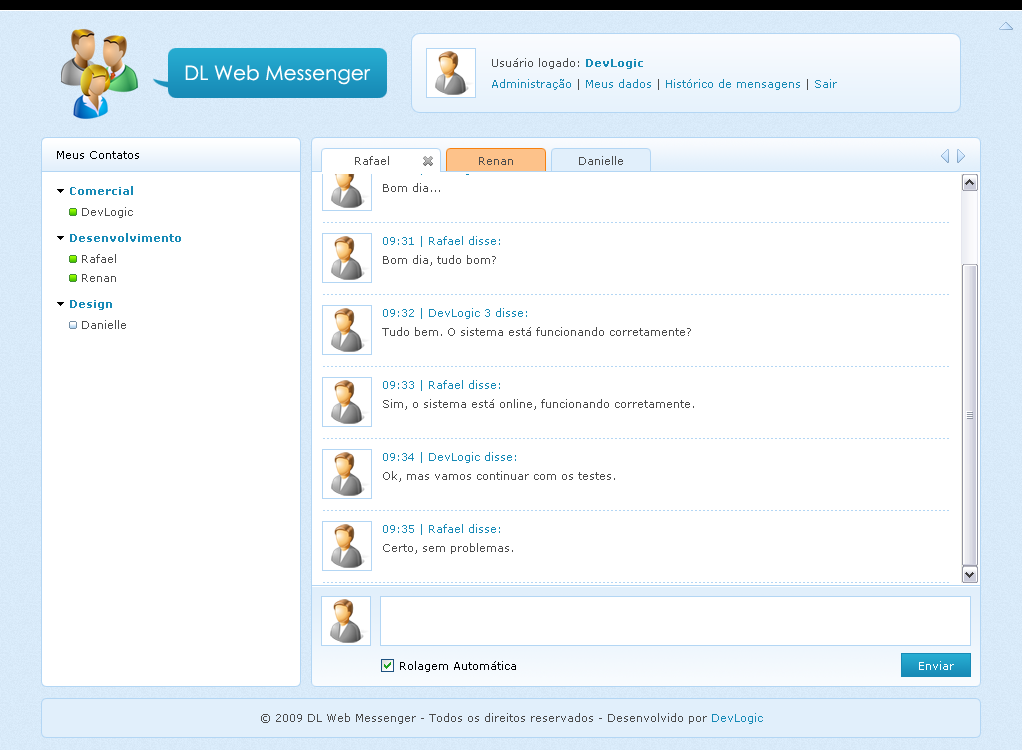1022x750 pixels.
Task: Select contact DevLogic in Comercial
Action: [107, 212]
